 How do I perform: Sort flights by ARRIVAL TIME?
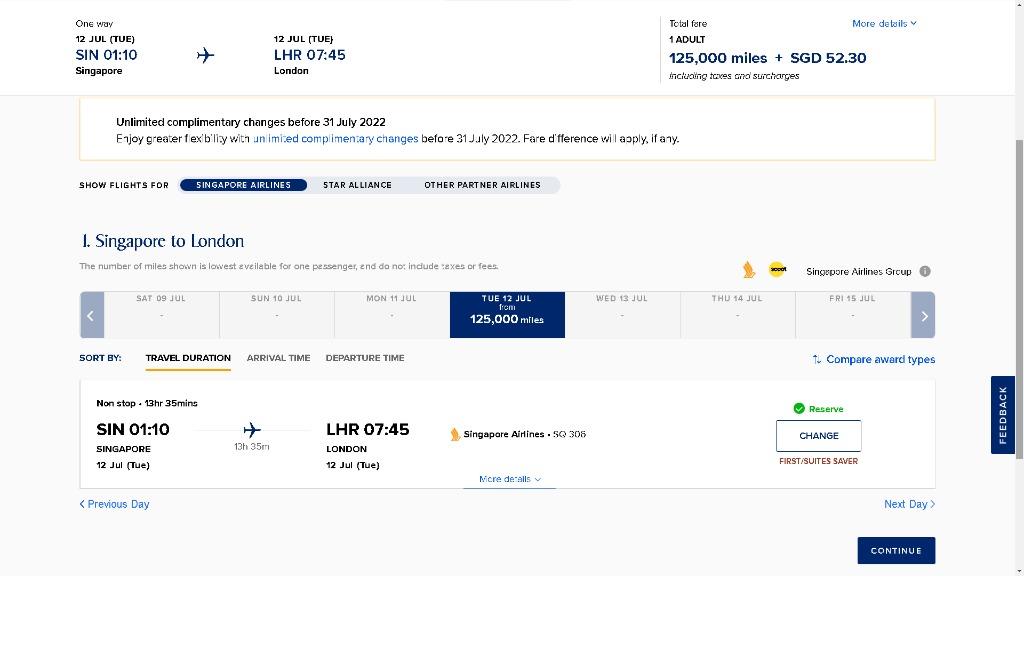[278, 357]
